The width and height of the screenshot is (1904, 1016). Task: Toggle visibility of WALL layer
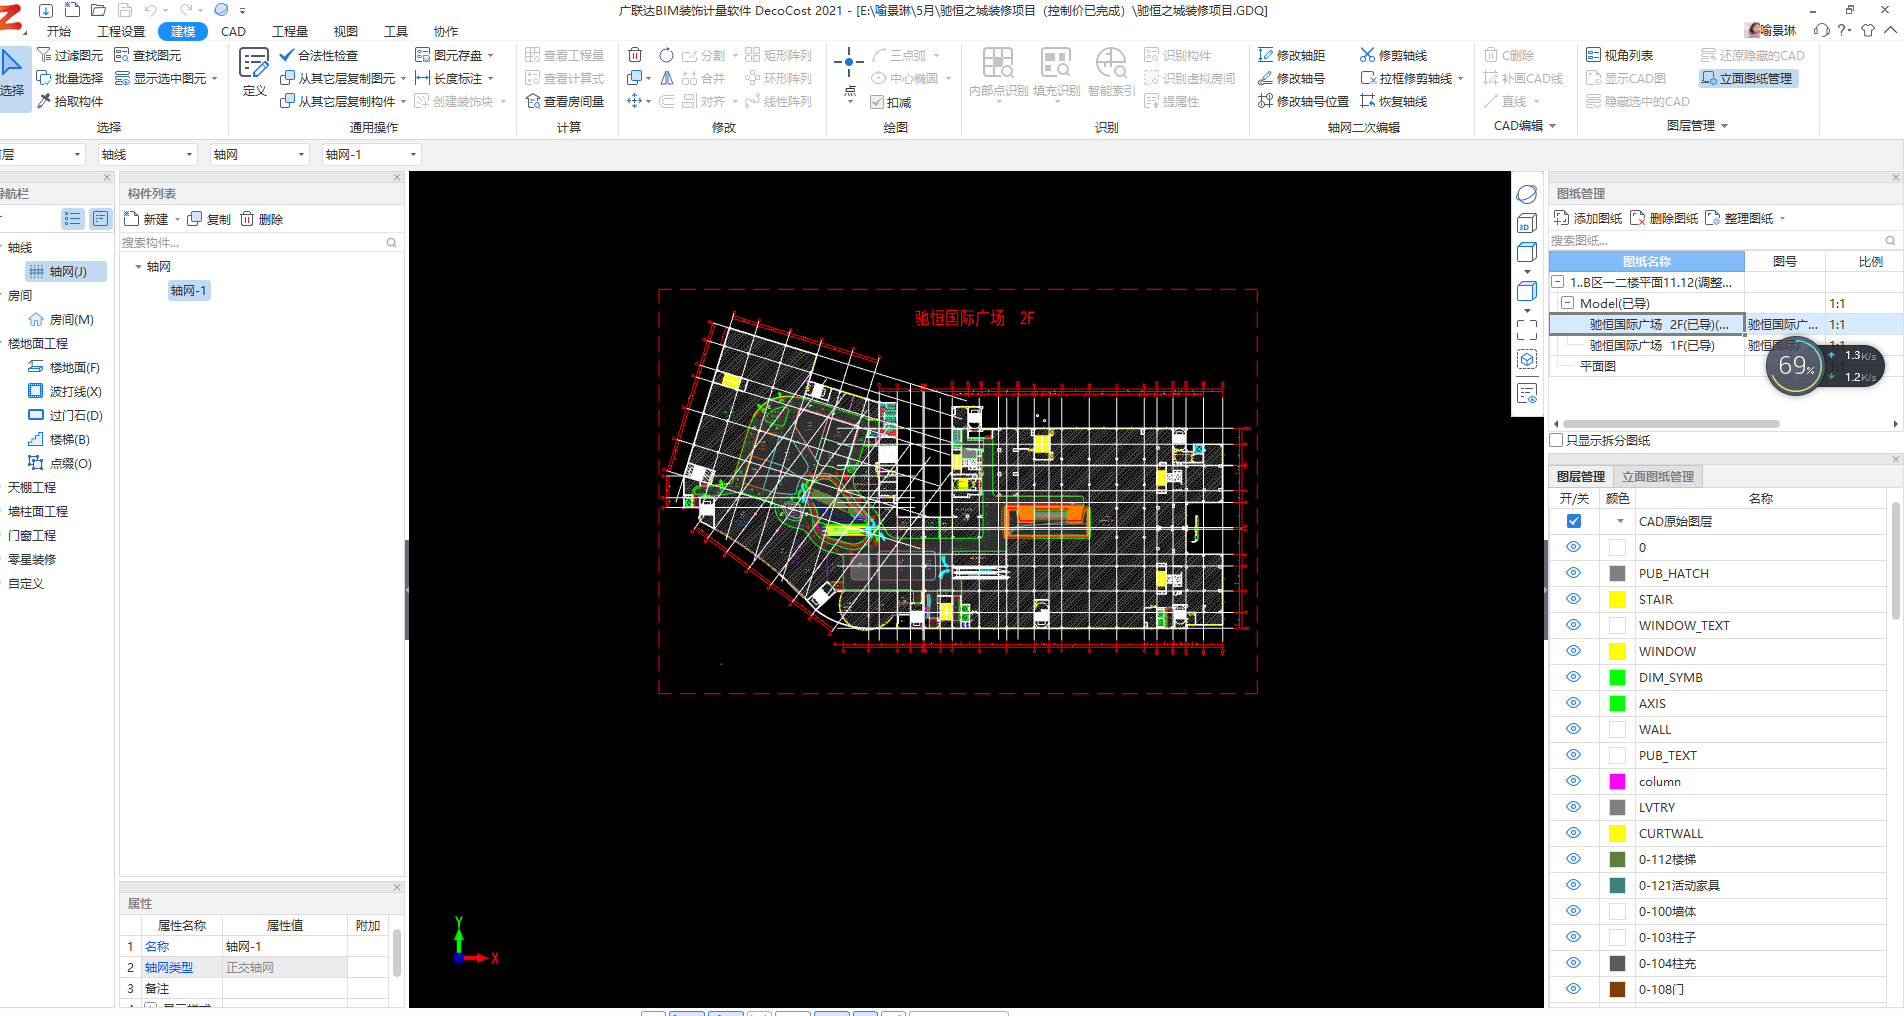click(1573, 729)
